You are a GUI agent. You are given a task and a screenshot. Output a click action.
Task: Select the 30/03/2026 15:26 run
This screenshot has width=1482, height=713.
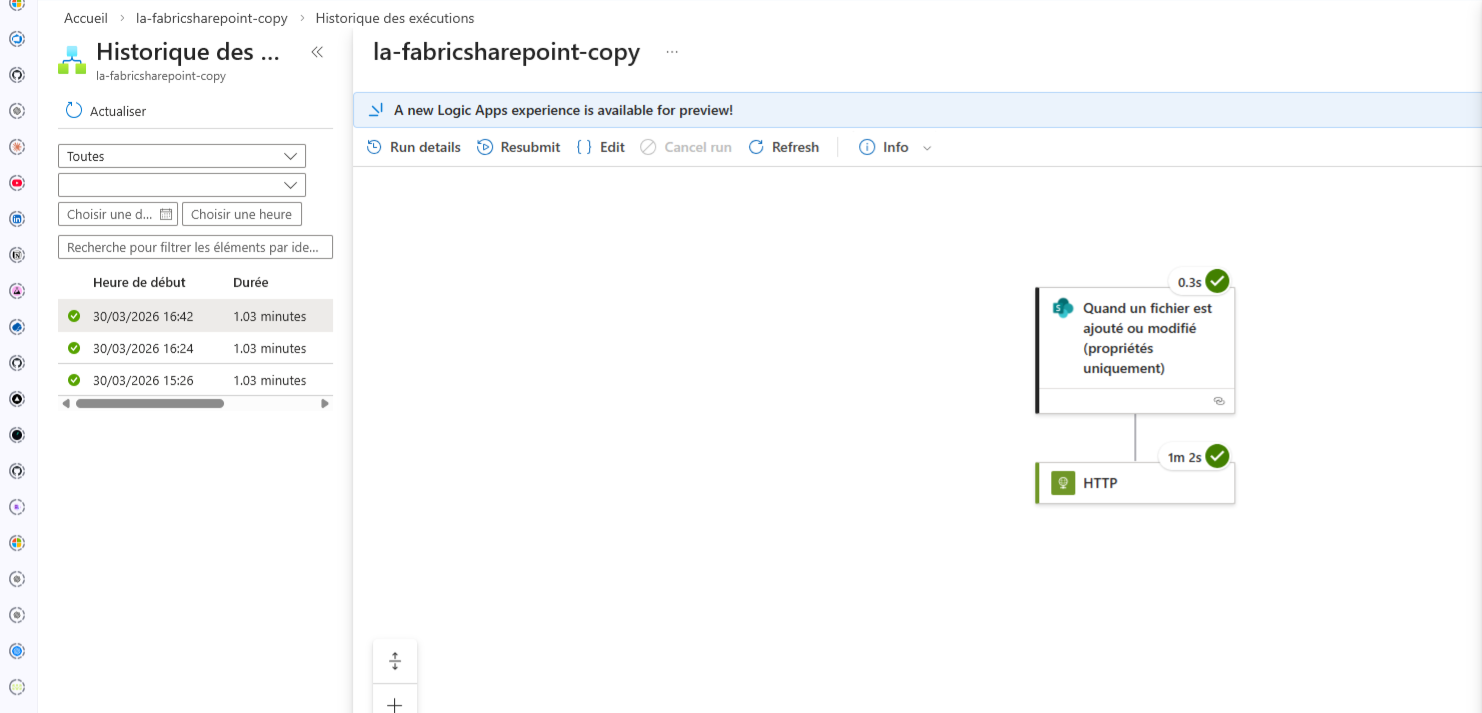[143, 380]
